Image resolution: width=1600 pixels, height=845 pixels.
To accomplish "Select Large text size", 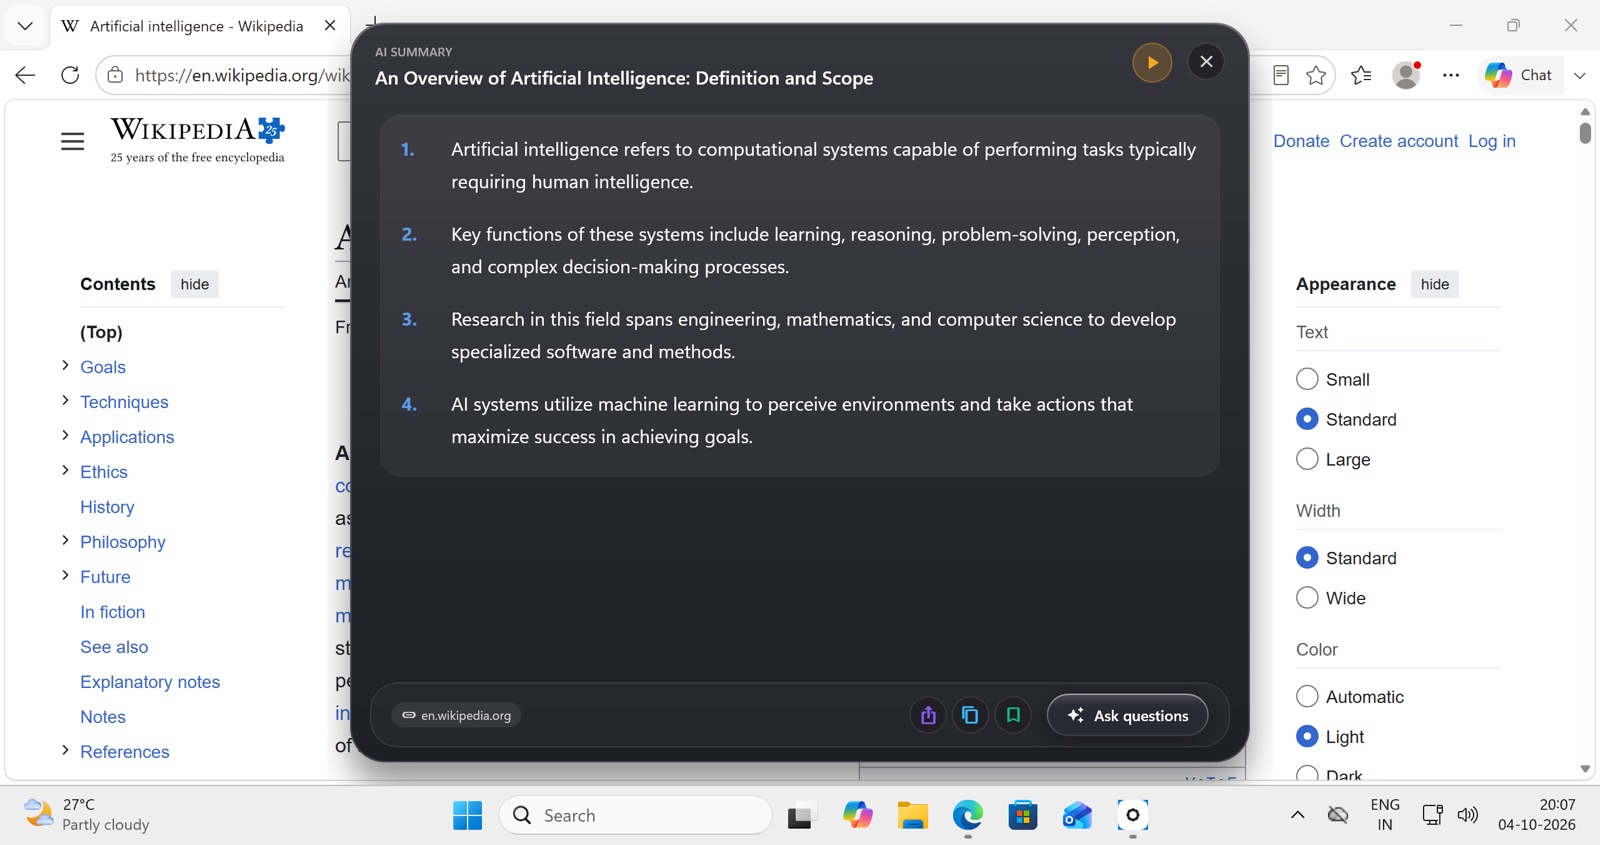I will tap(1307, 459).
